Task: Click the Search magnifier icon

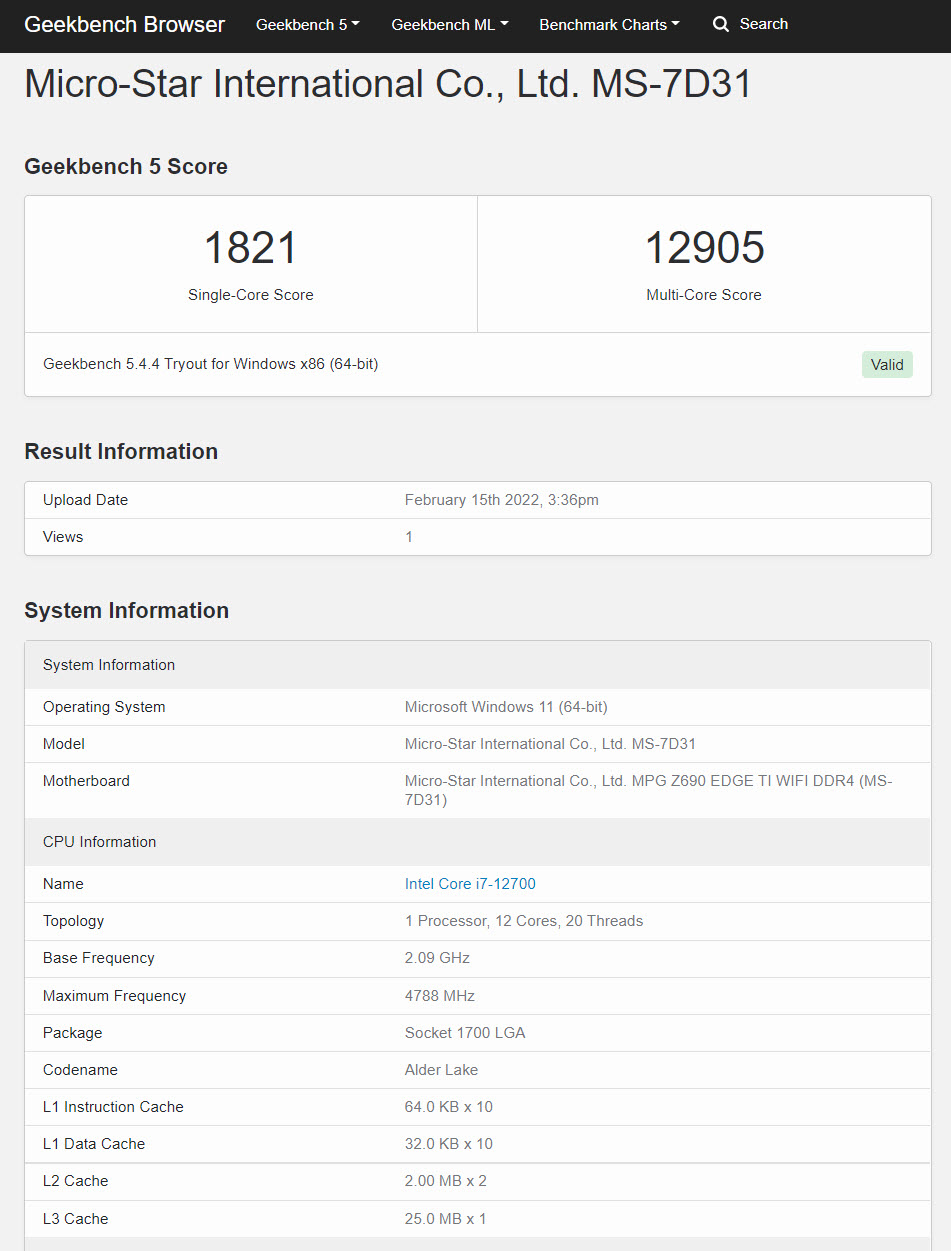Action: coord(720,25)
